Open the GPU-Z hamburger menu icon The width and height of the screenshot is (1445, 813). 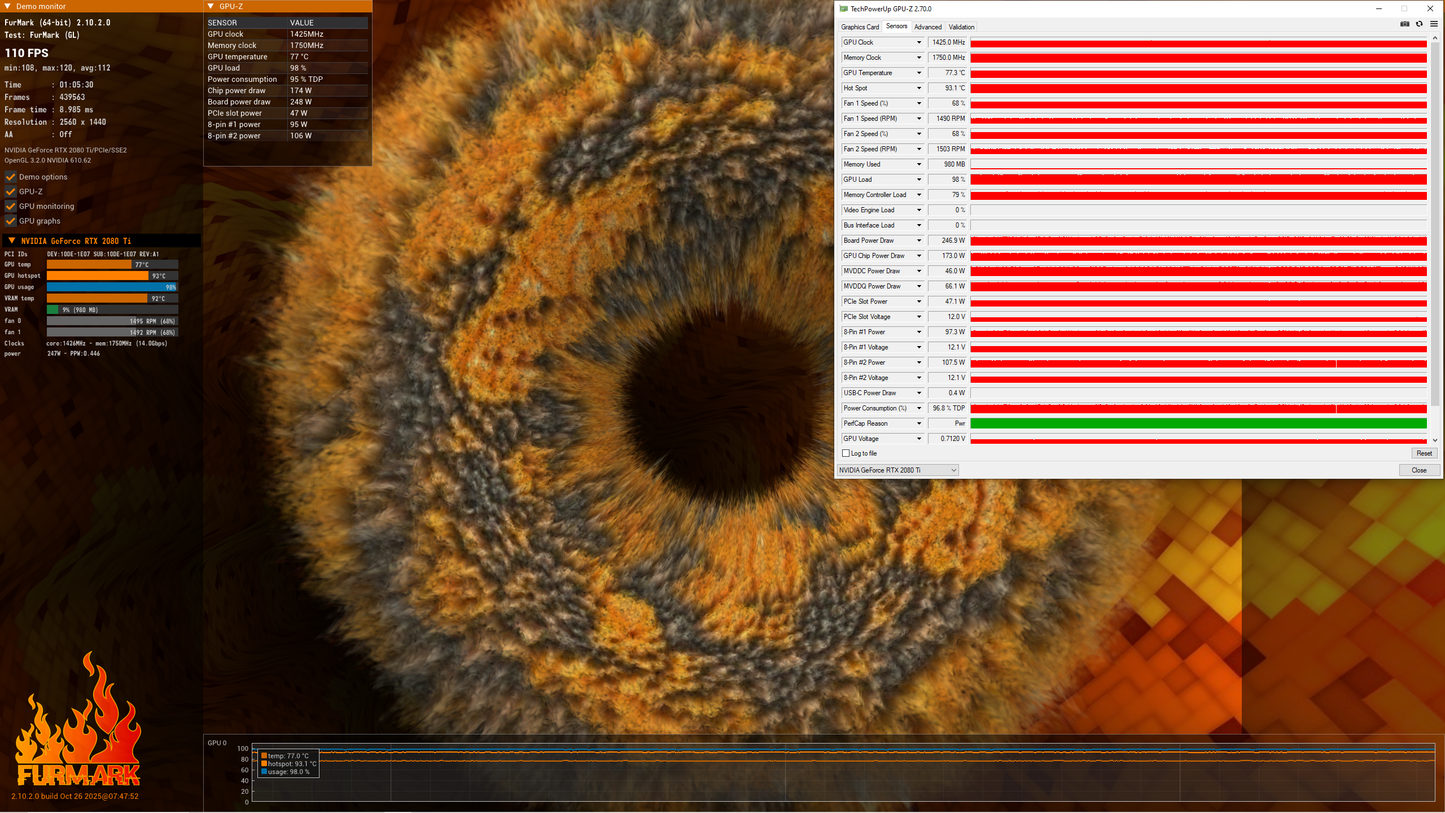(x=1433, y=24)
